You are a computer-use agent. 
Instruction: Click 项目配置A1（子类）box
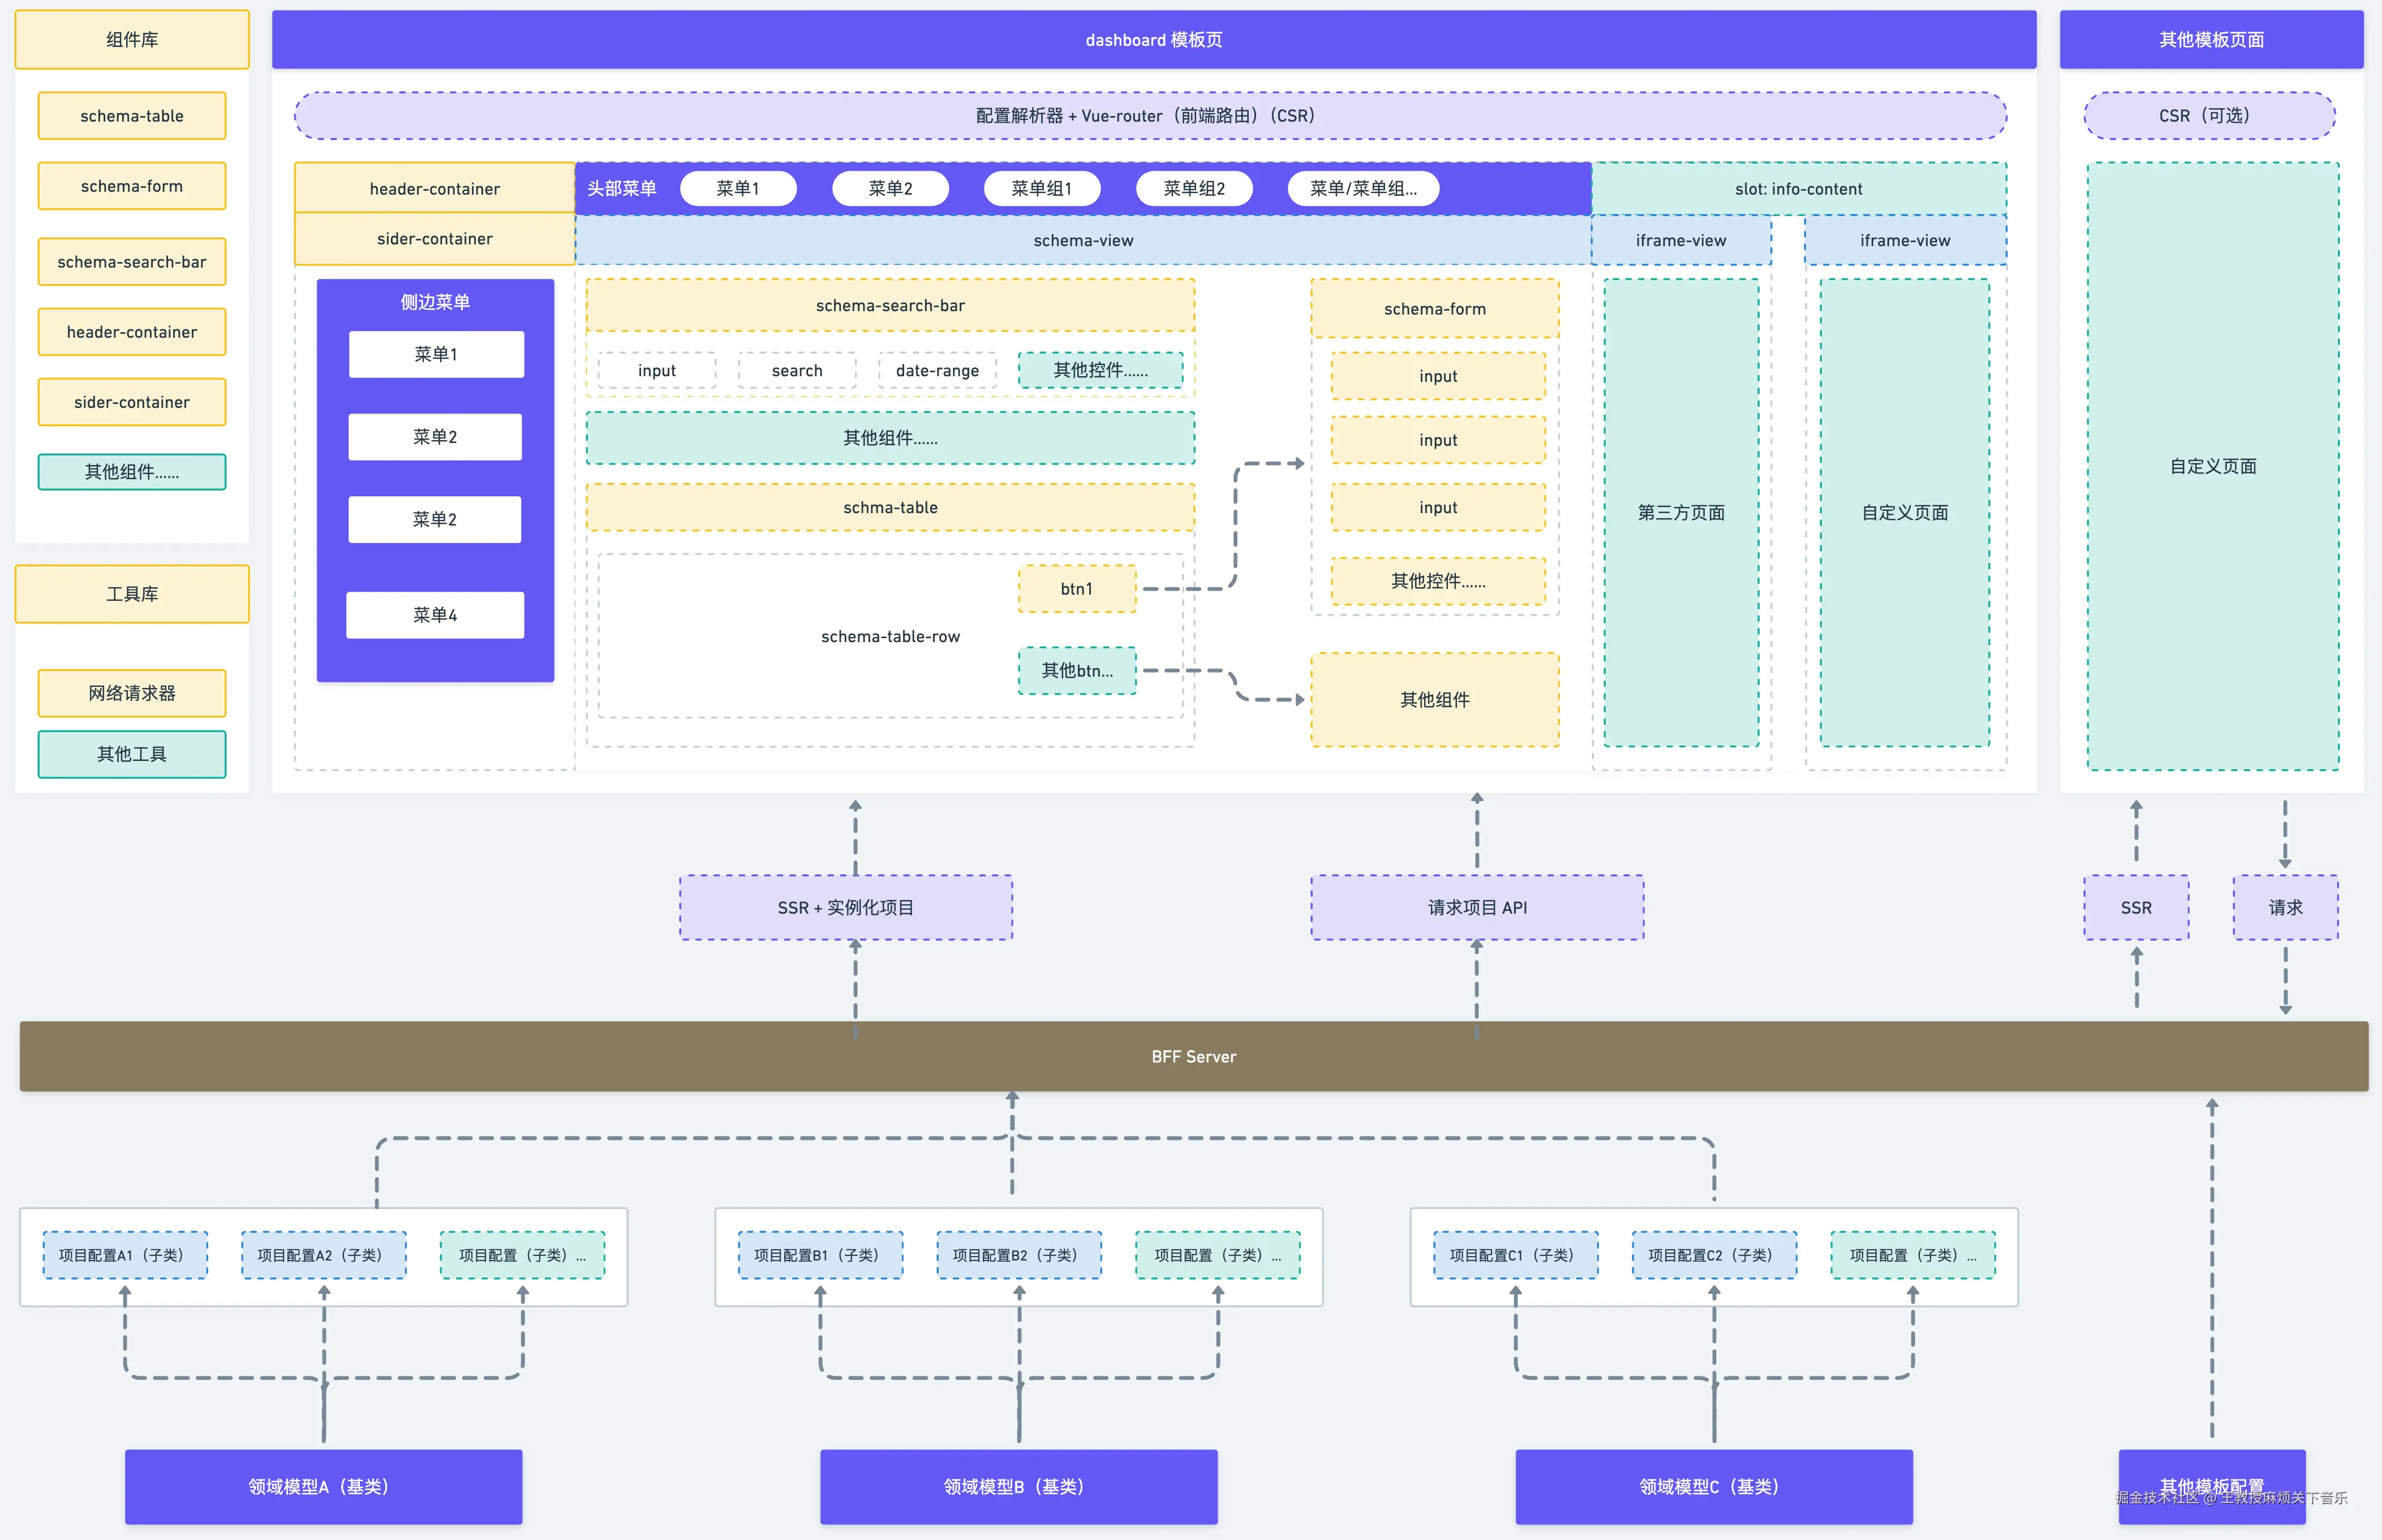[x=125, y=1255]
